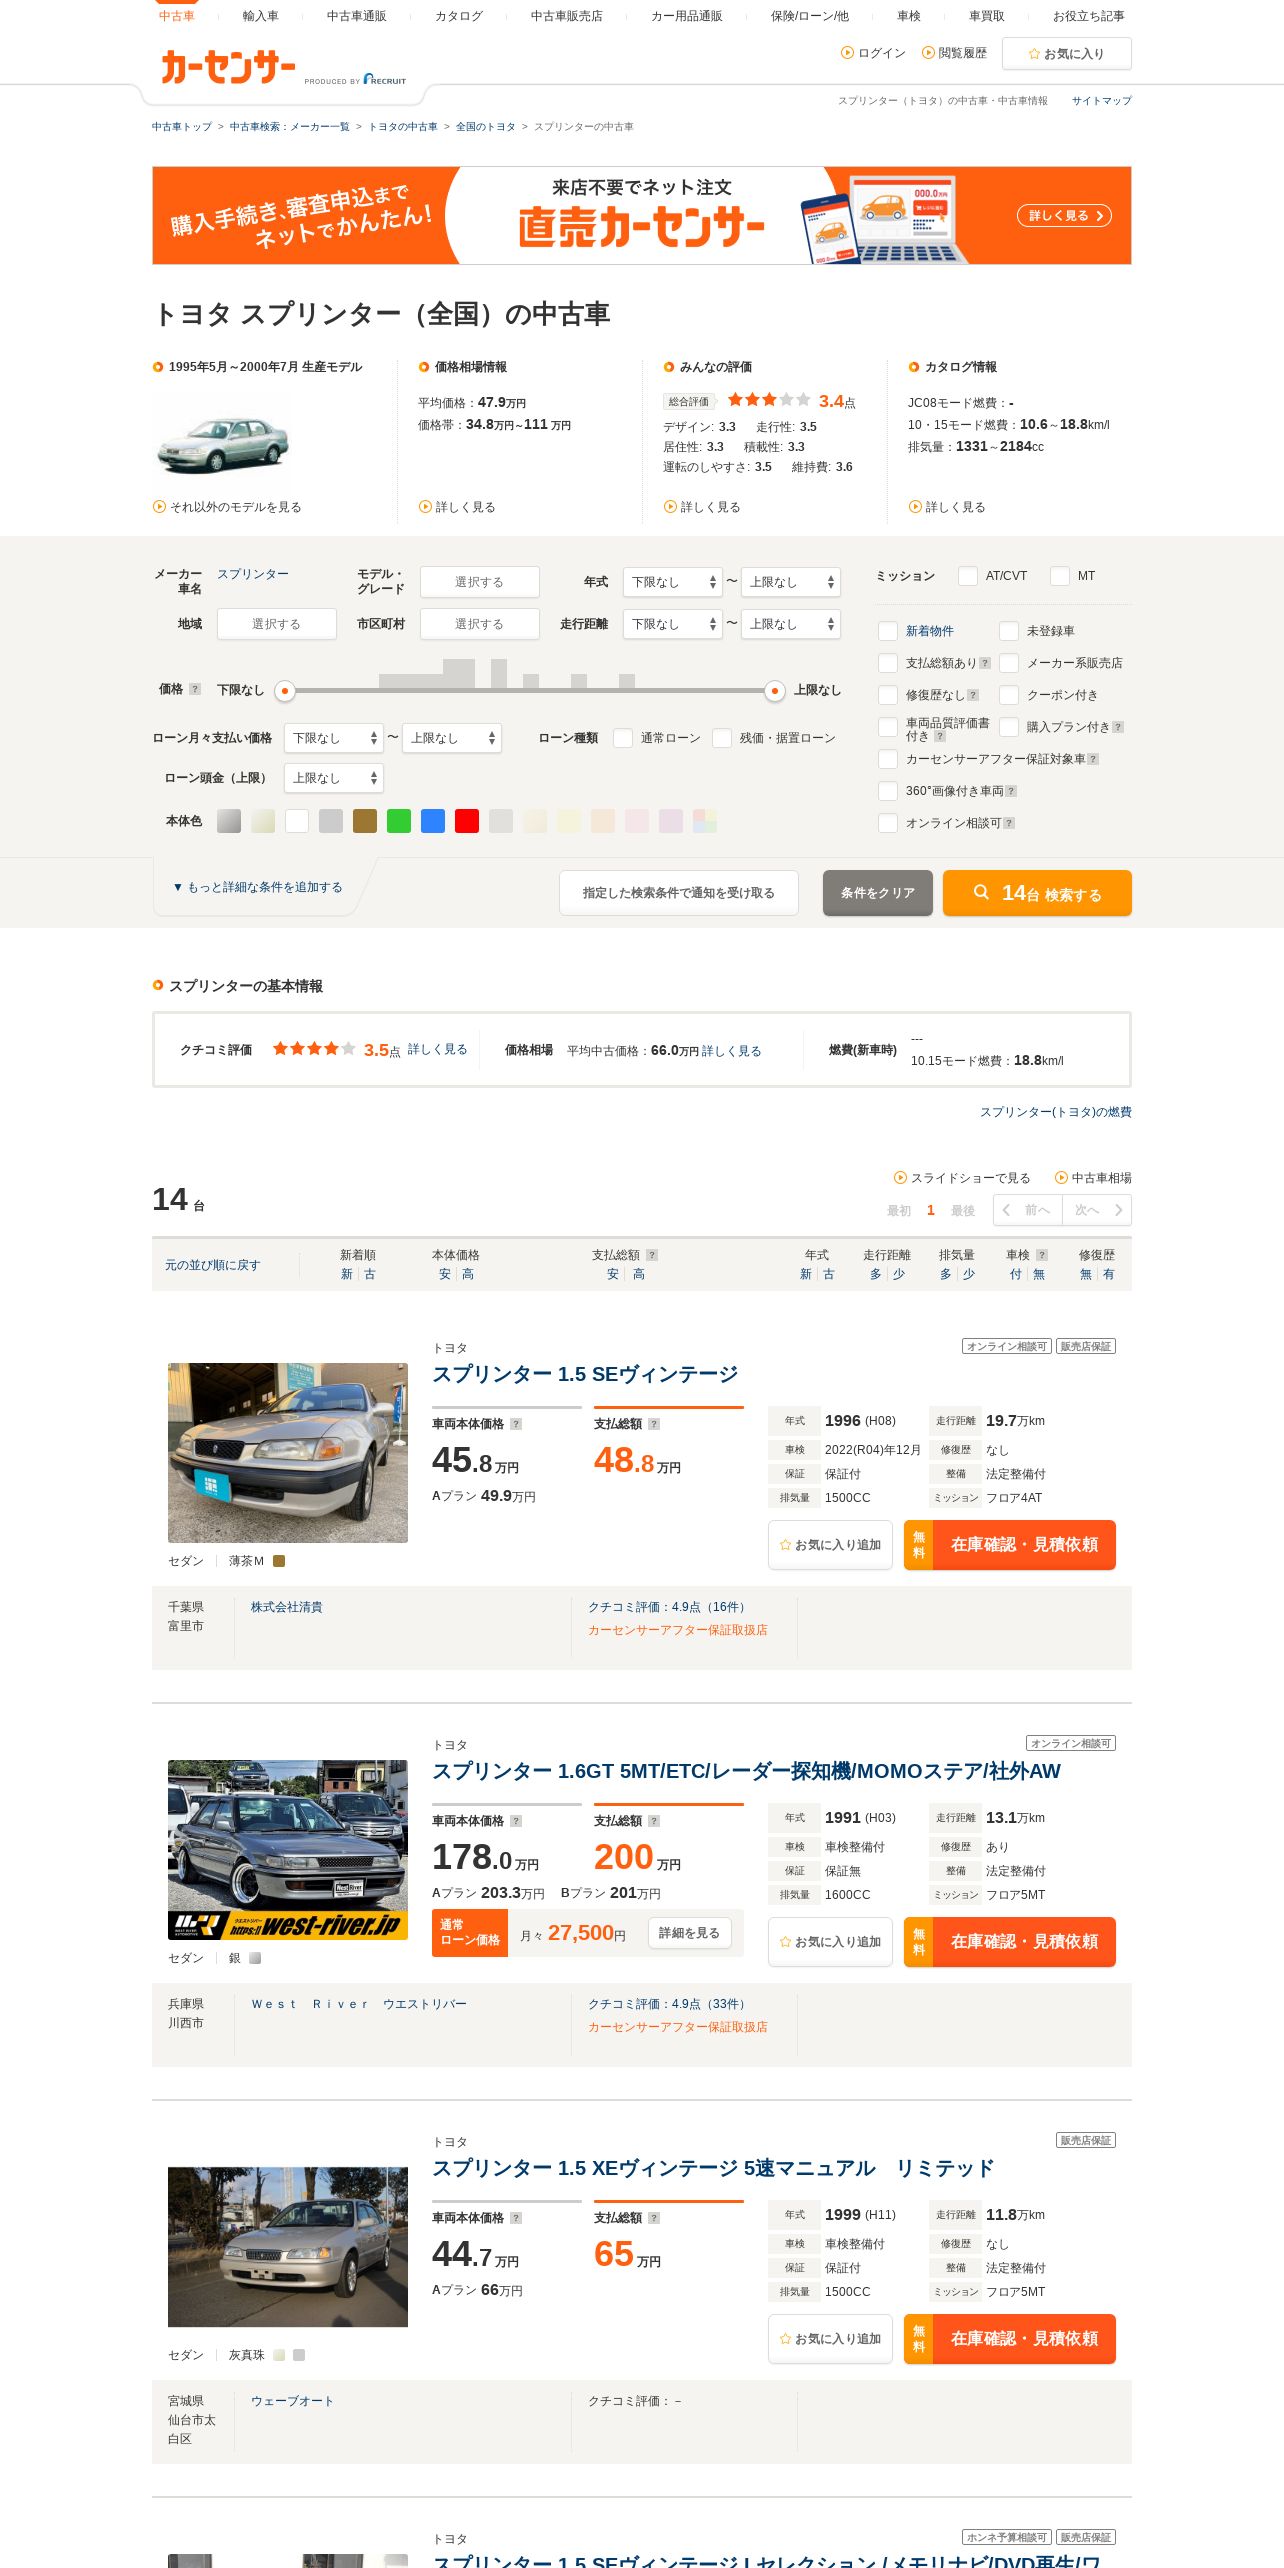Click help icon beside カーセンサーアフター保証対象車
Viewport: 1284px width, 2568px height.
tap(1093, 759)
